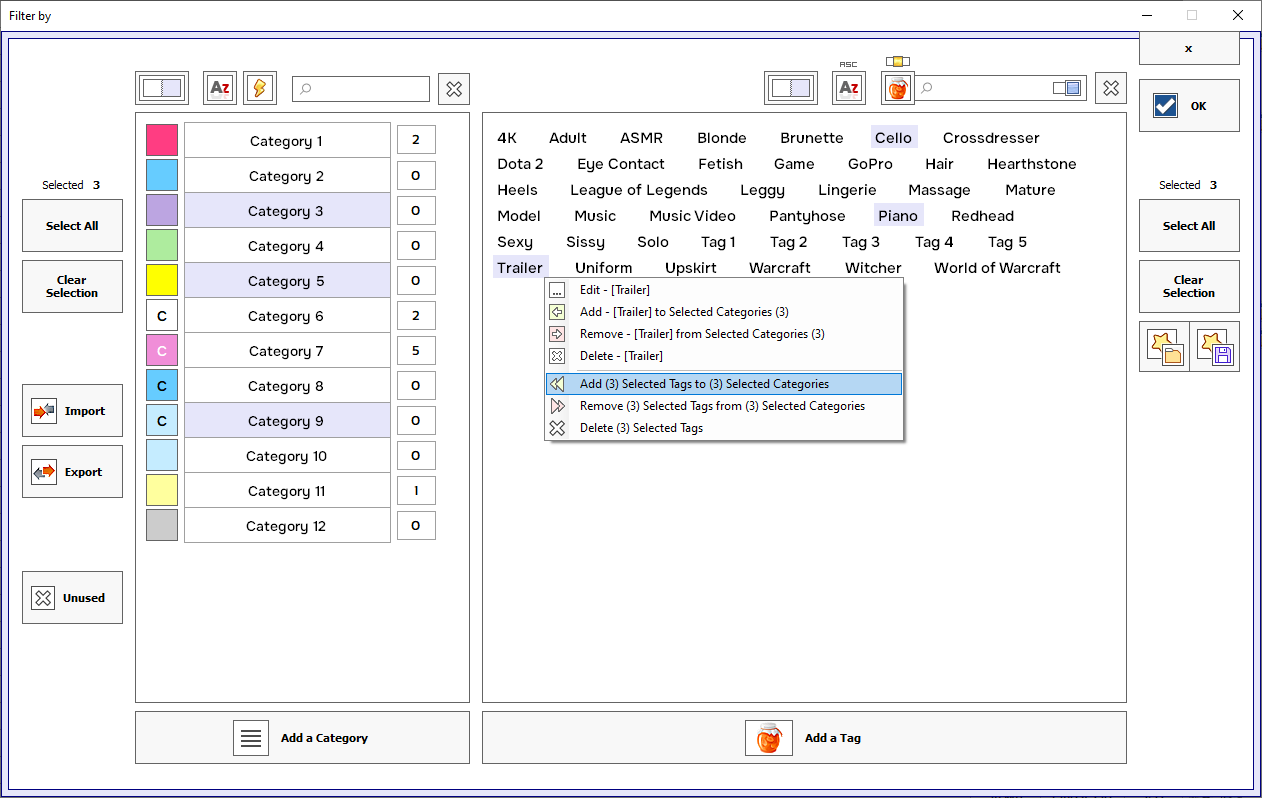The height and width of the screenshot is (798, 1262).
Task: Open the green swatch of Category 4
Action: point(162,245)
